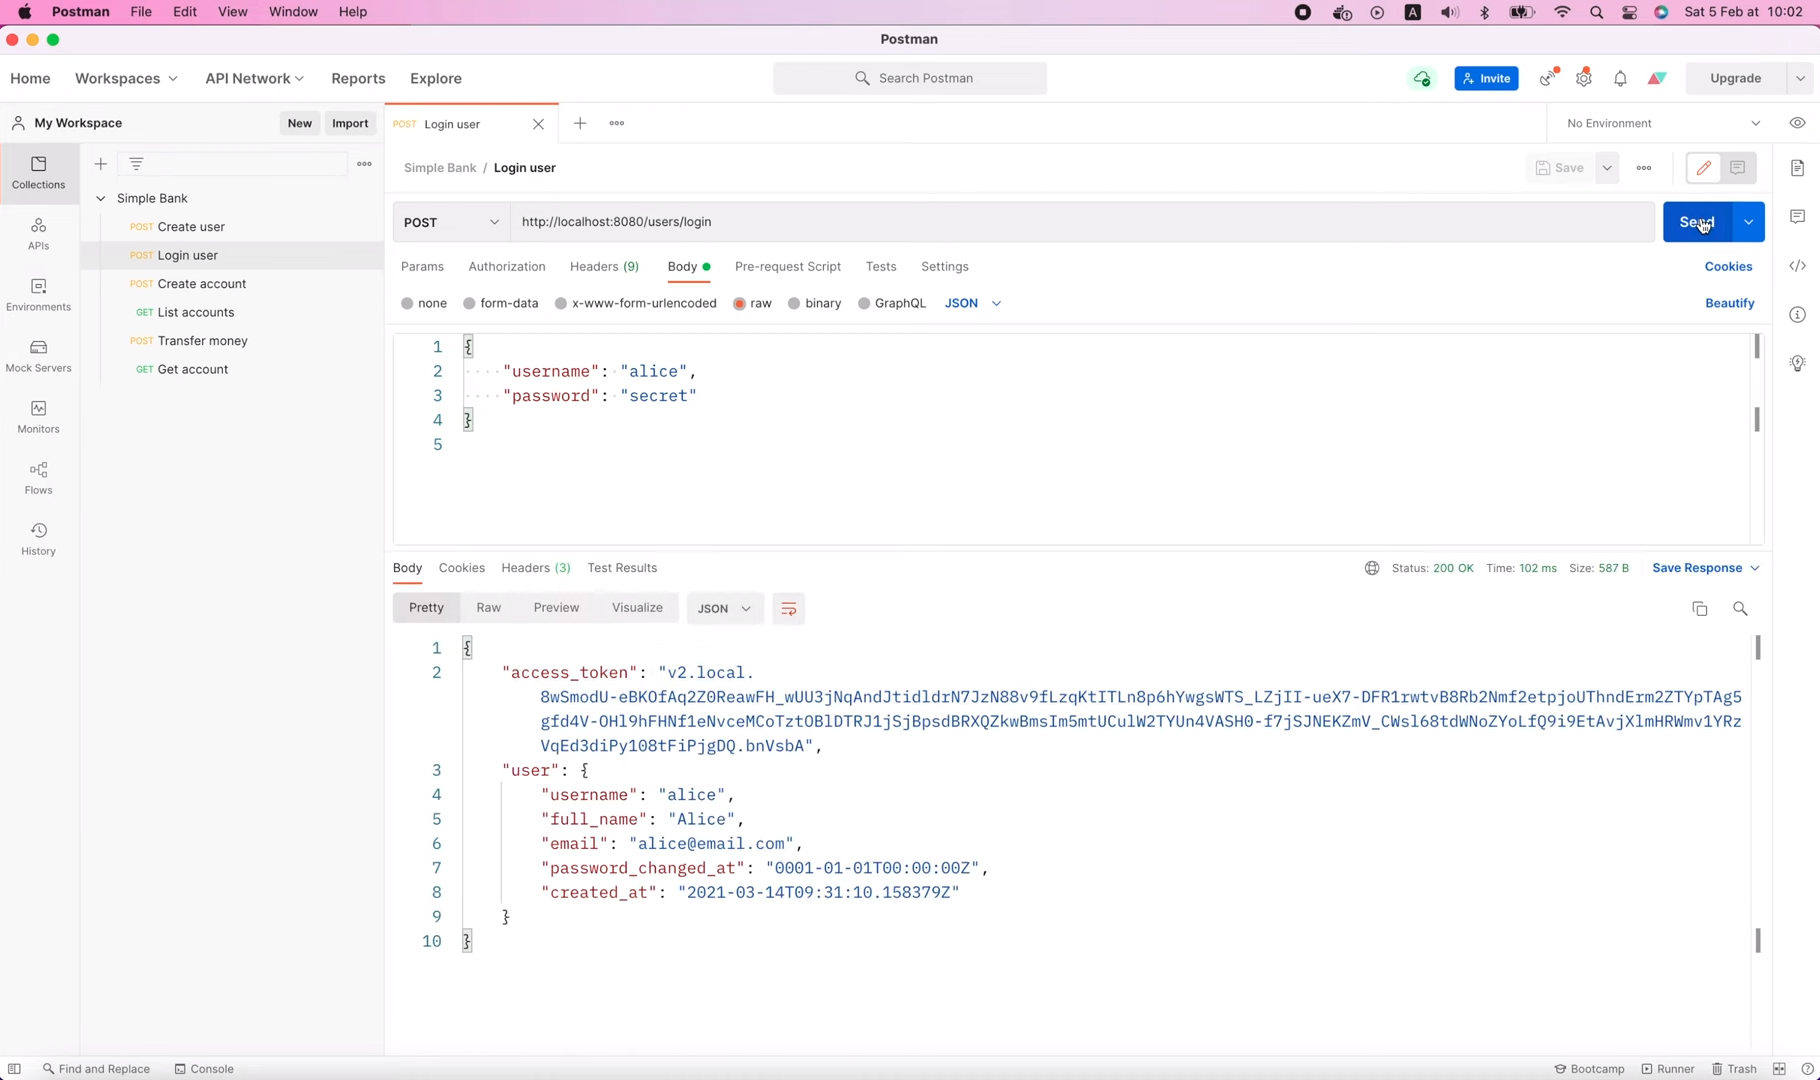Click the collections filter icon
1820x1080 pixels.
137,164
